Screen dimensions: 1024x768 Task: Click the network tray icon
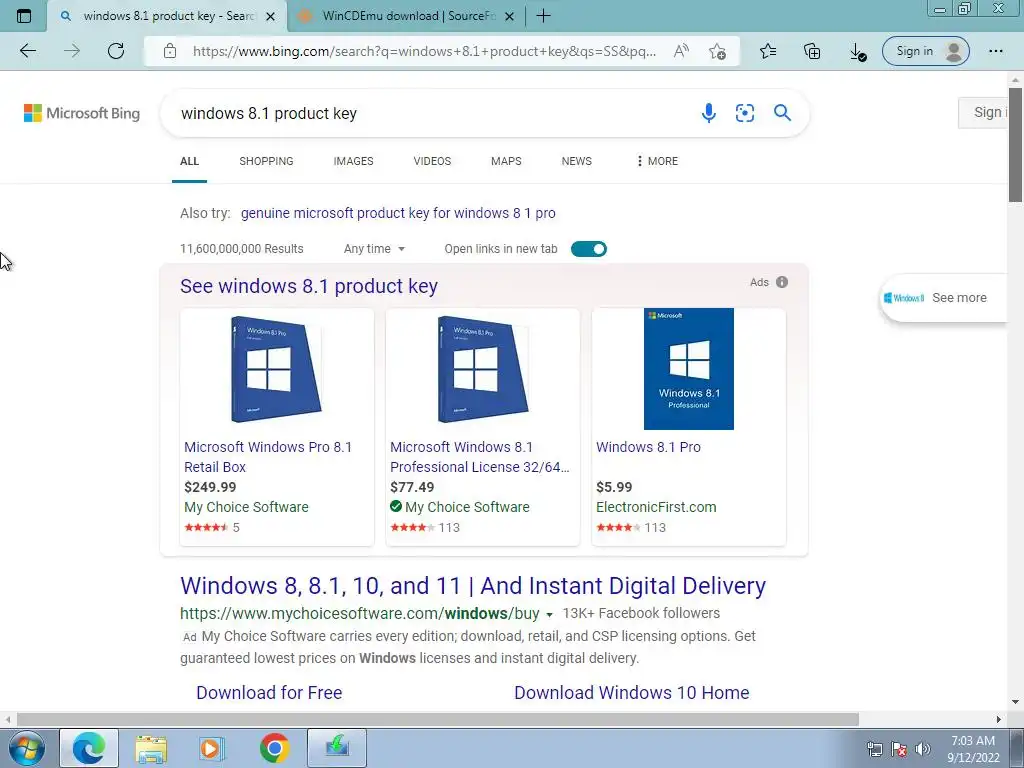874,749
